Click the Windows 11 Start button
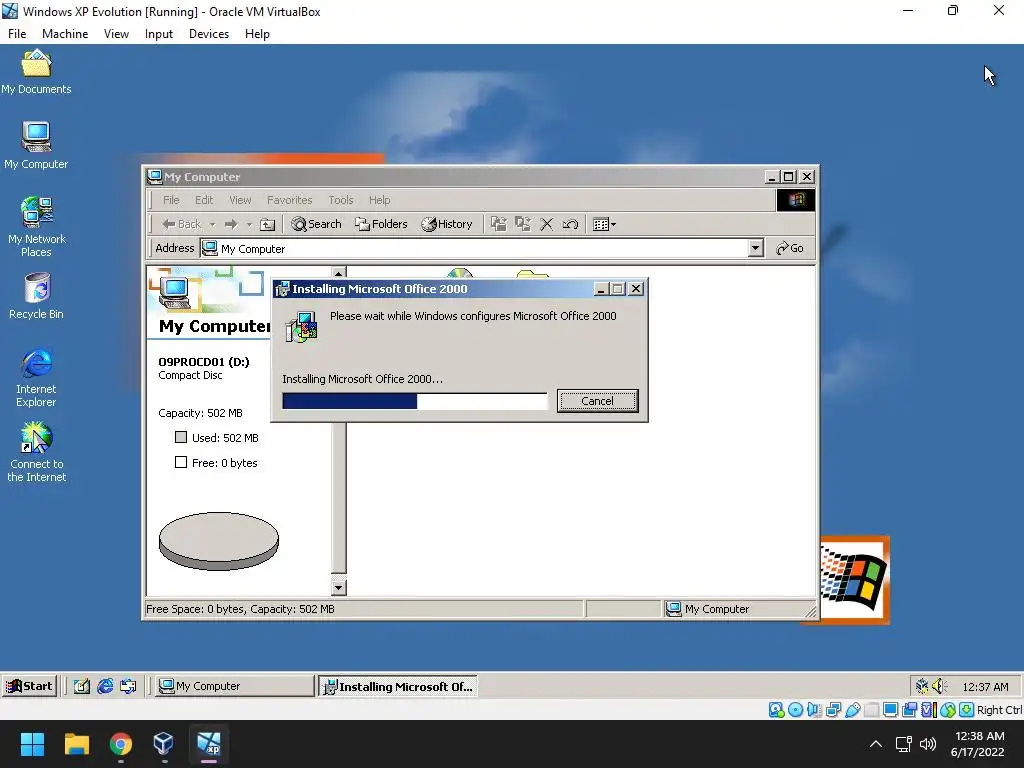This screenshot has height=768, width=1024. [x=32, y=743]
